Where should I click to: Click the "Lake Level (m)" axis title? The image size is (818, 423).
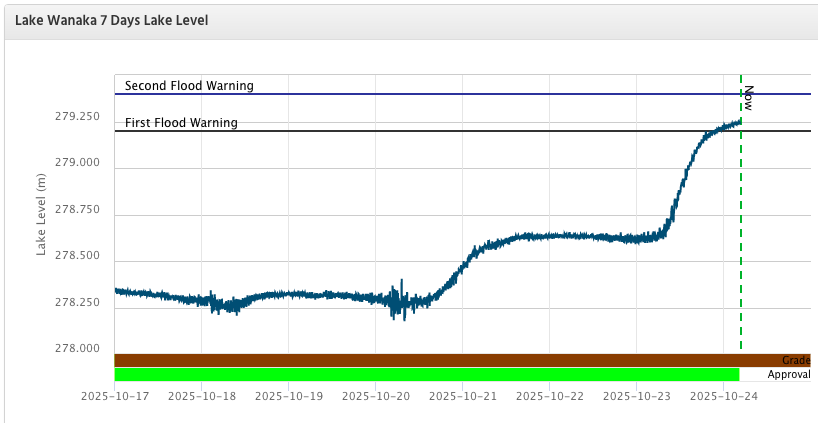point(42,213)
